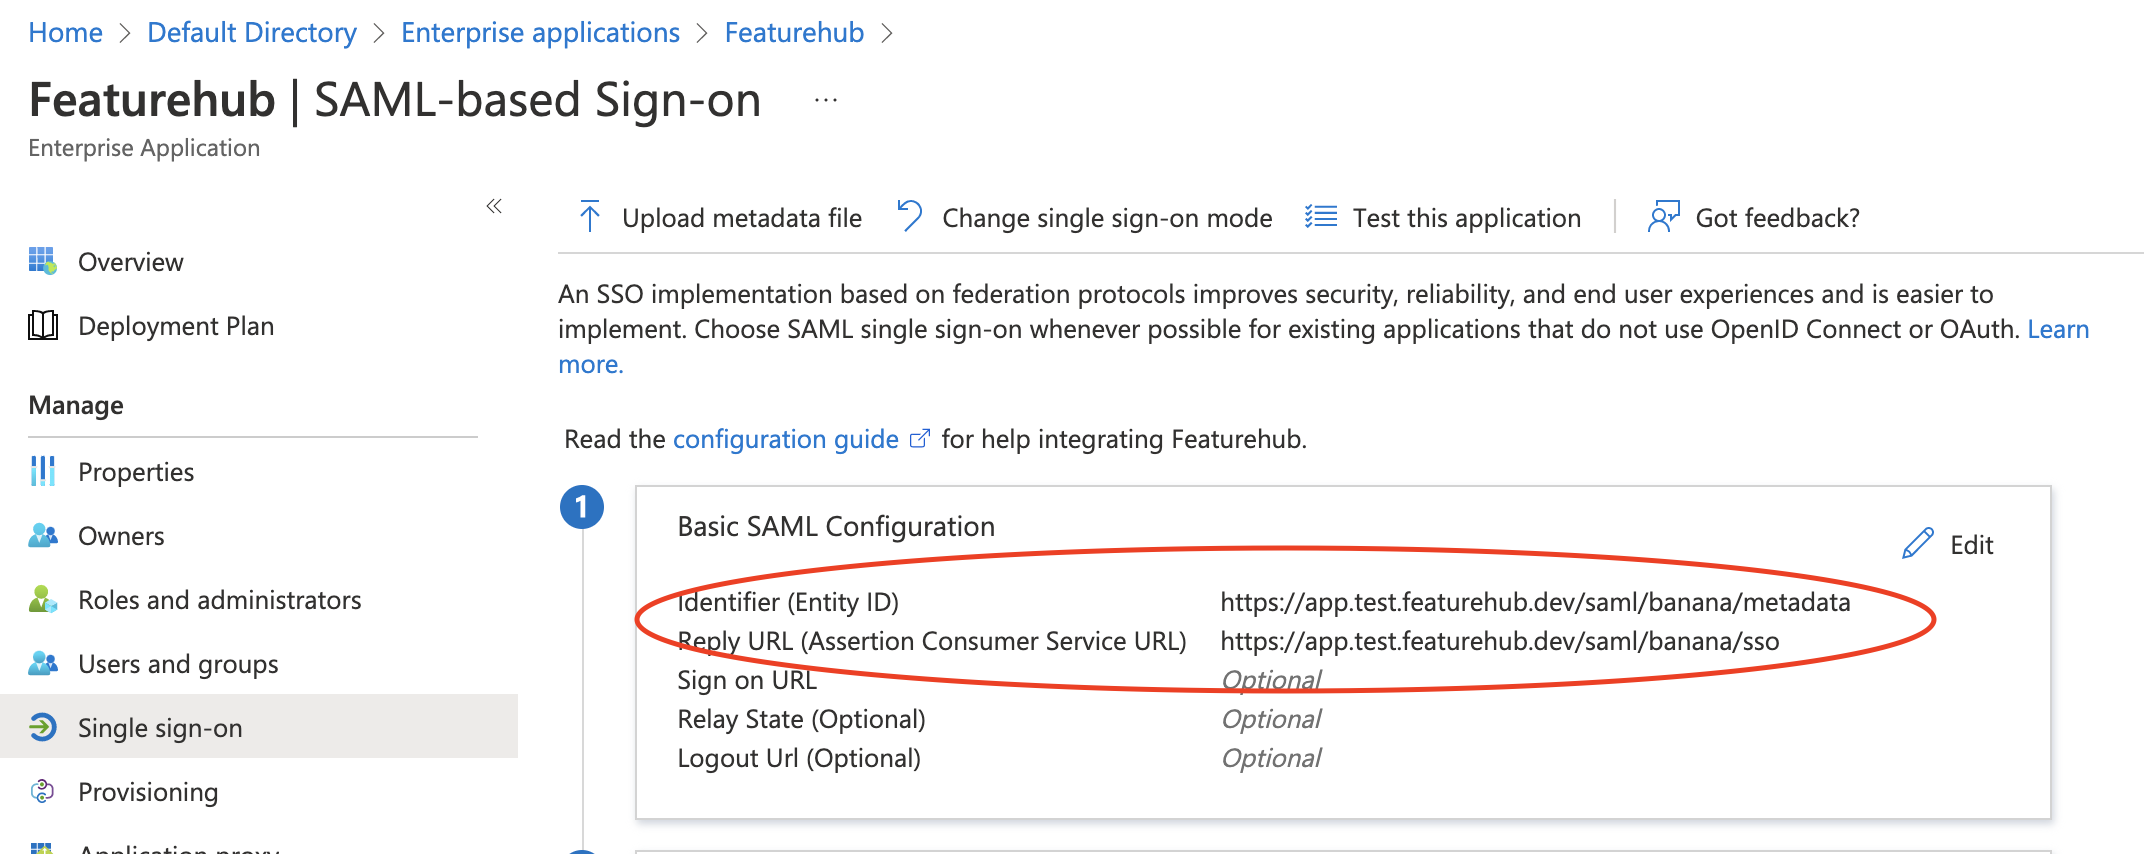This screenshot has width=2144, height=854.
Task: Open the ellipsis menu next to the page title
Action: [x=824, y=98]
